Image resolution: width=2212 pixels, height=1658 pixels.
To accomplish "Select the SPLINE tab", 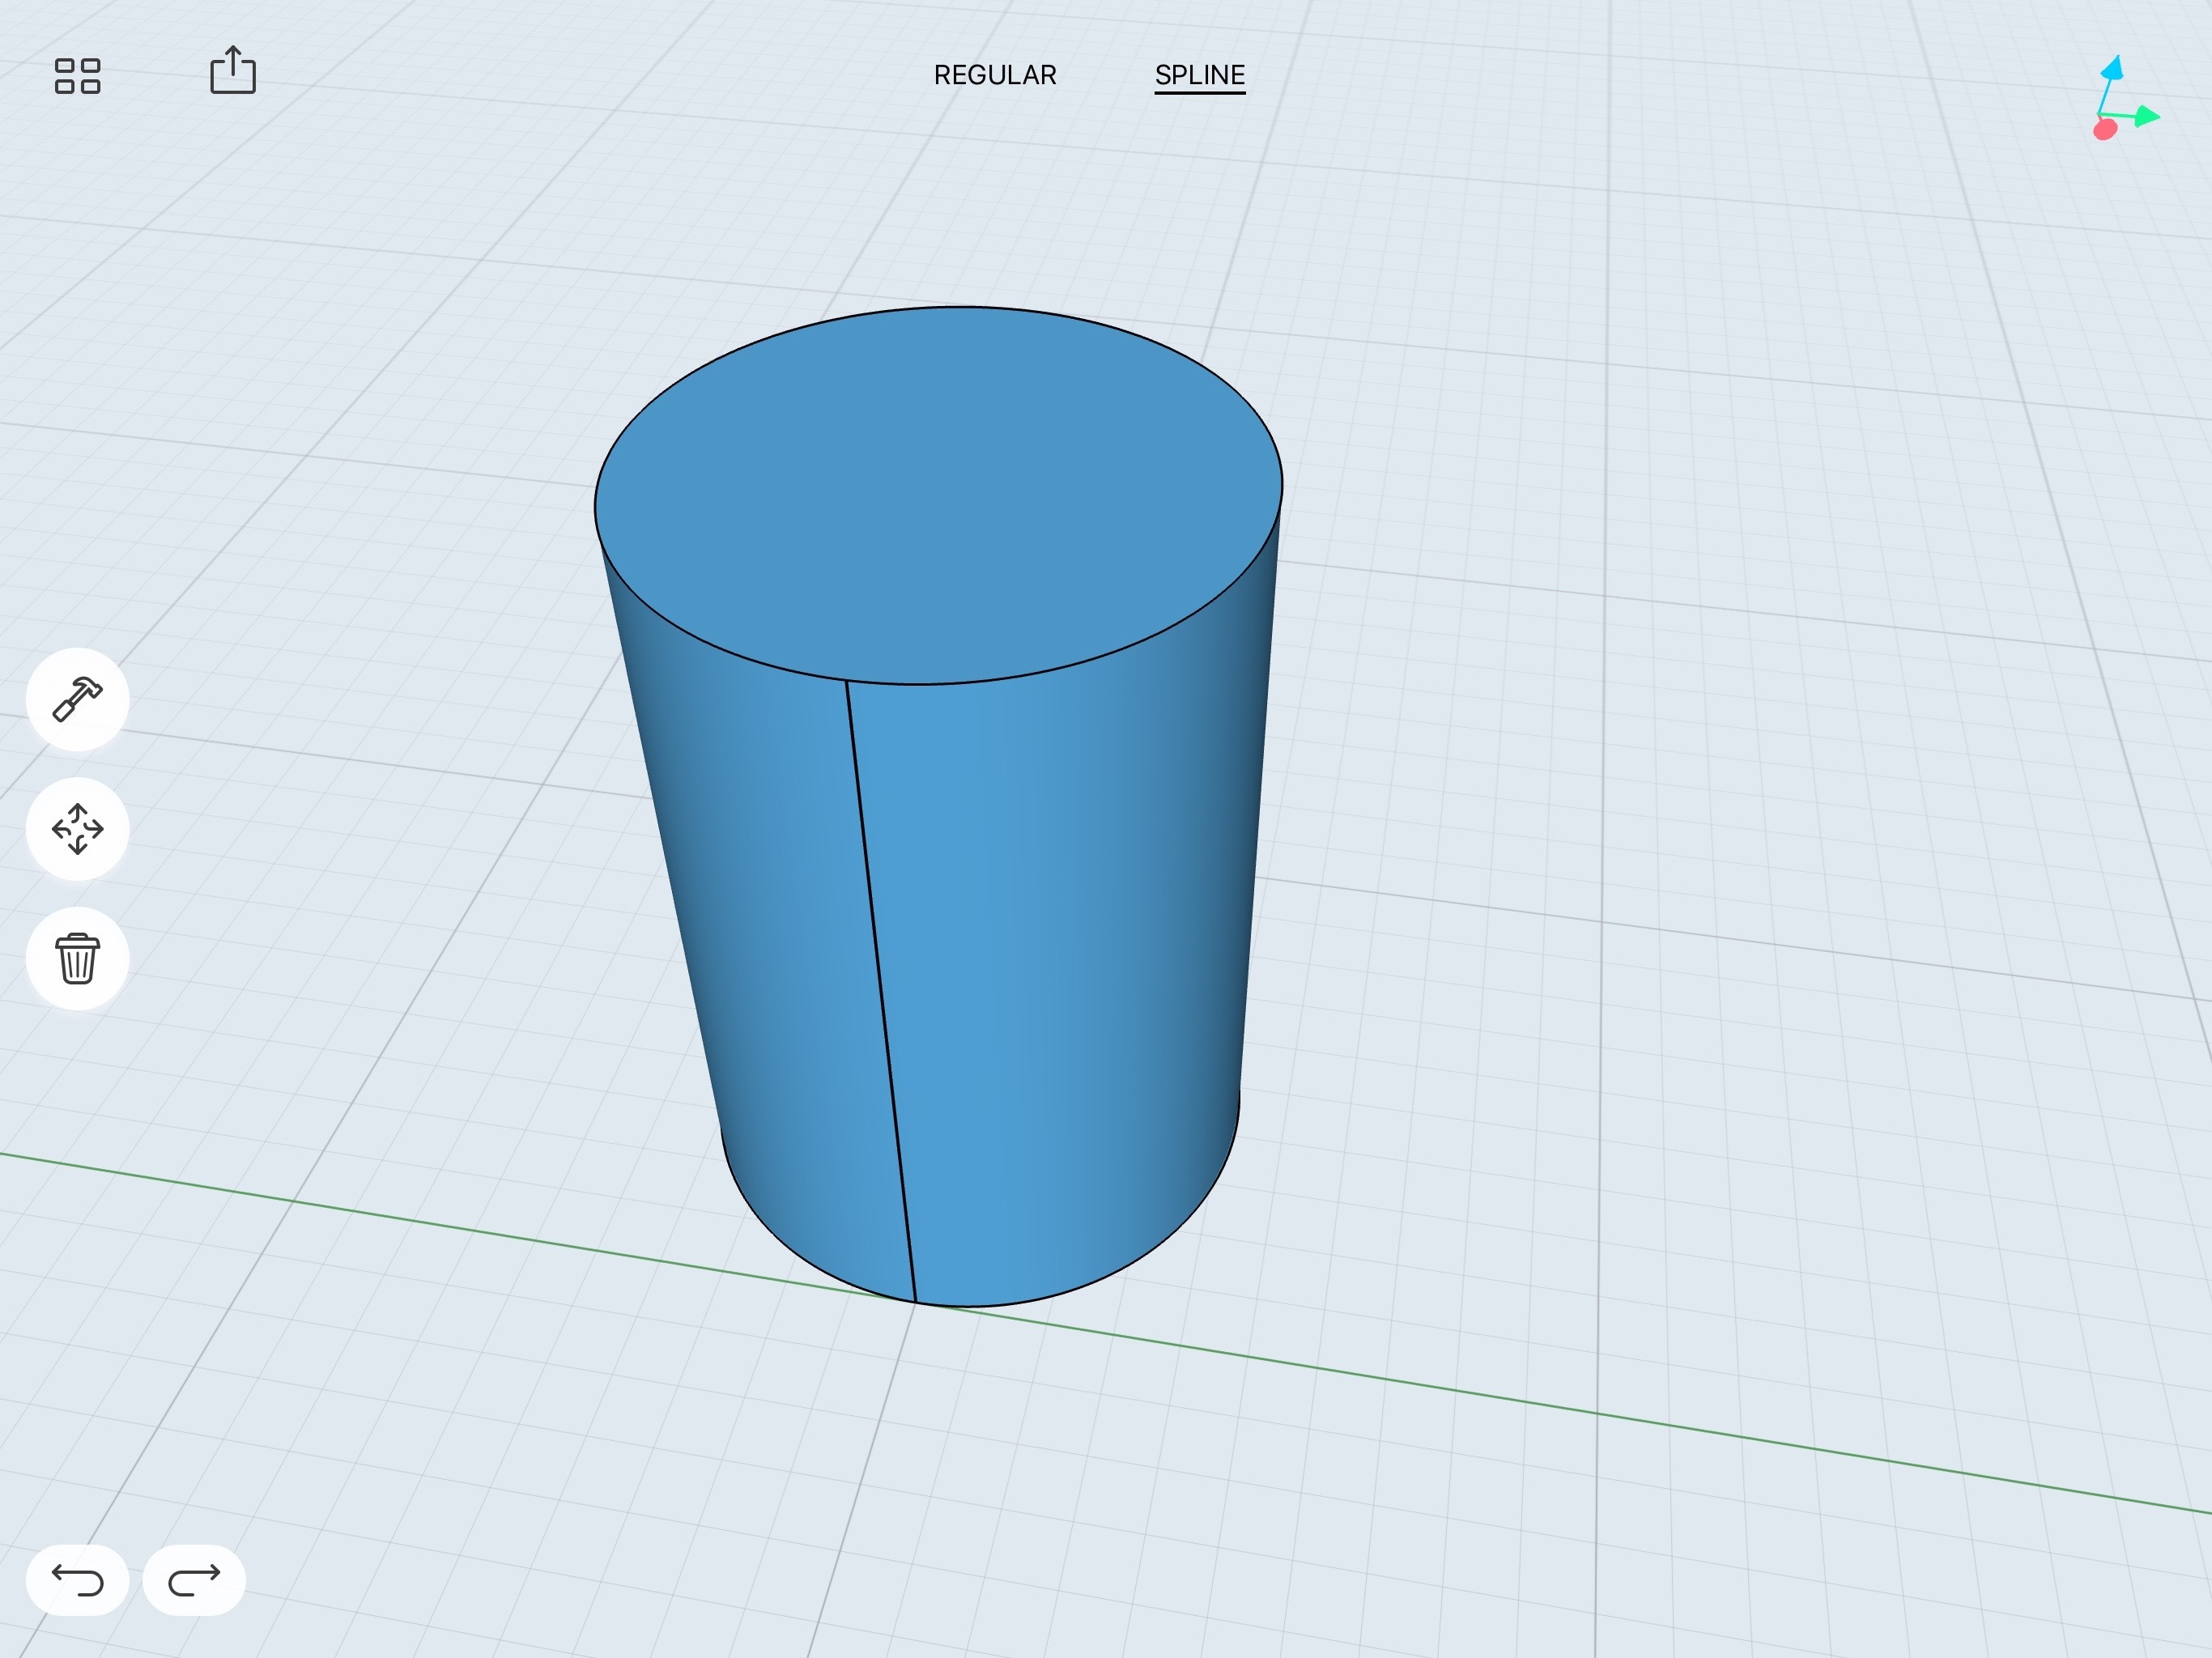I will coord(1200,75).
